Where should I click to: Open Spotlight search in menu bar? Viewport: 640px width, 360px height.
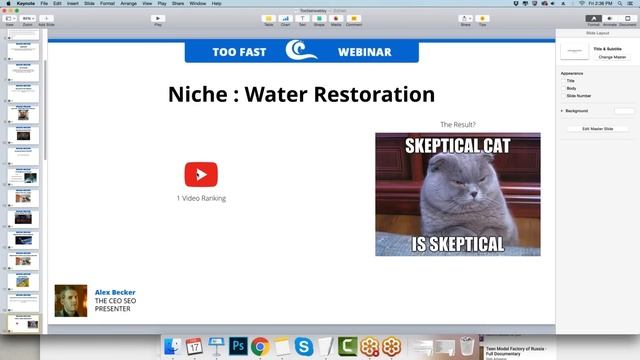620,3
